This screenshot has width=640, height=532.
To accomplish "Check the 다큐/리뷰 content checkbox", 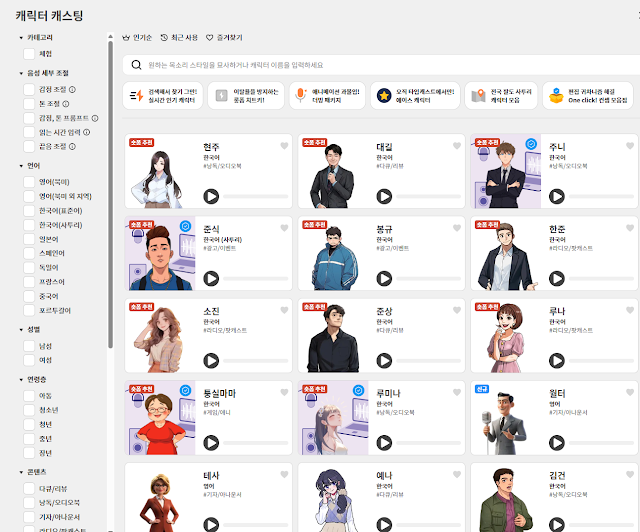I will pyautogui.click(x=29, y=488).
